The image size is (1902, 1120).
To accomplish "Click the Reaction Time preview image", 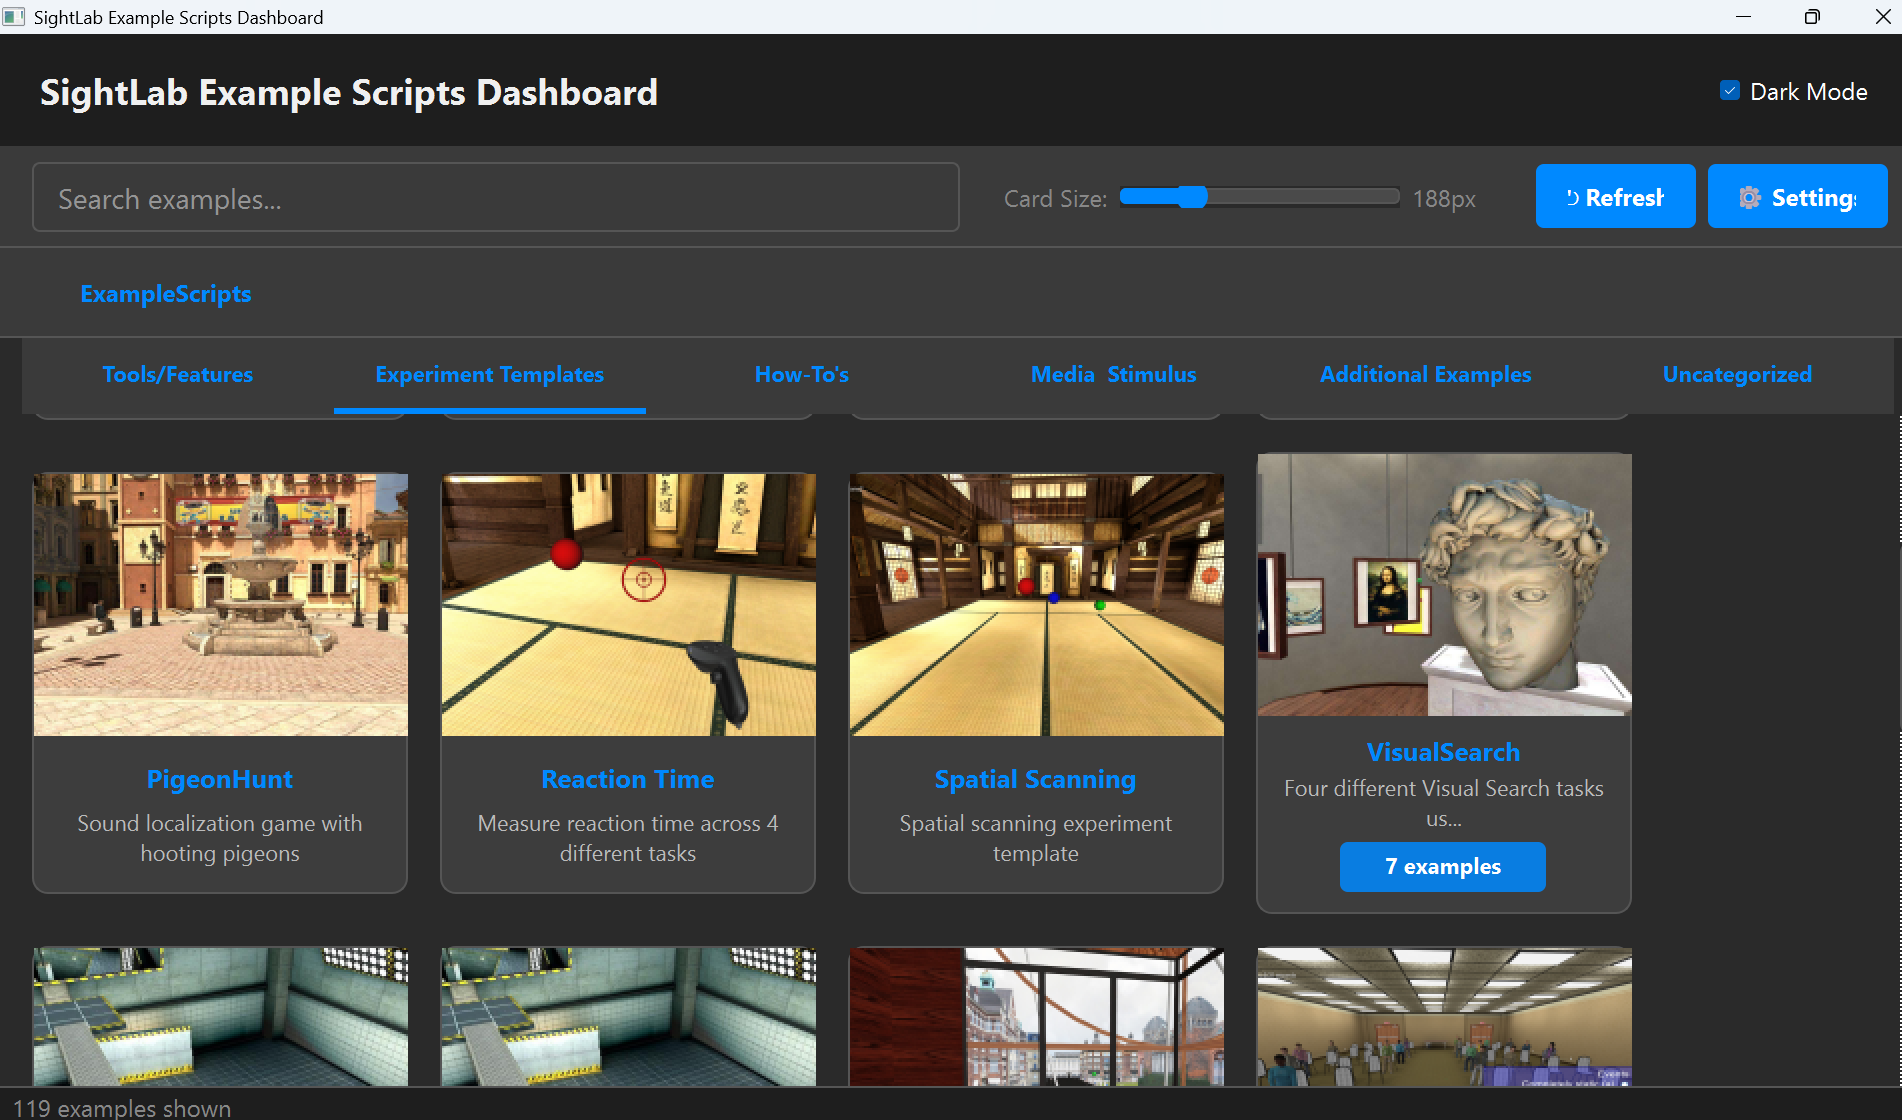I will coord(628,604).
